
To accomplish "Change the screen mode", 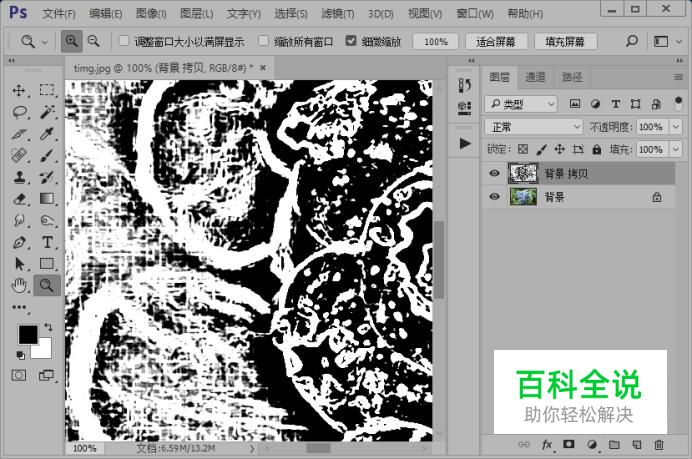I will 46,376.
